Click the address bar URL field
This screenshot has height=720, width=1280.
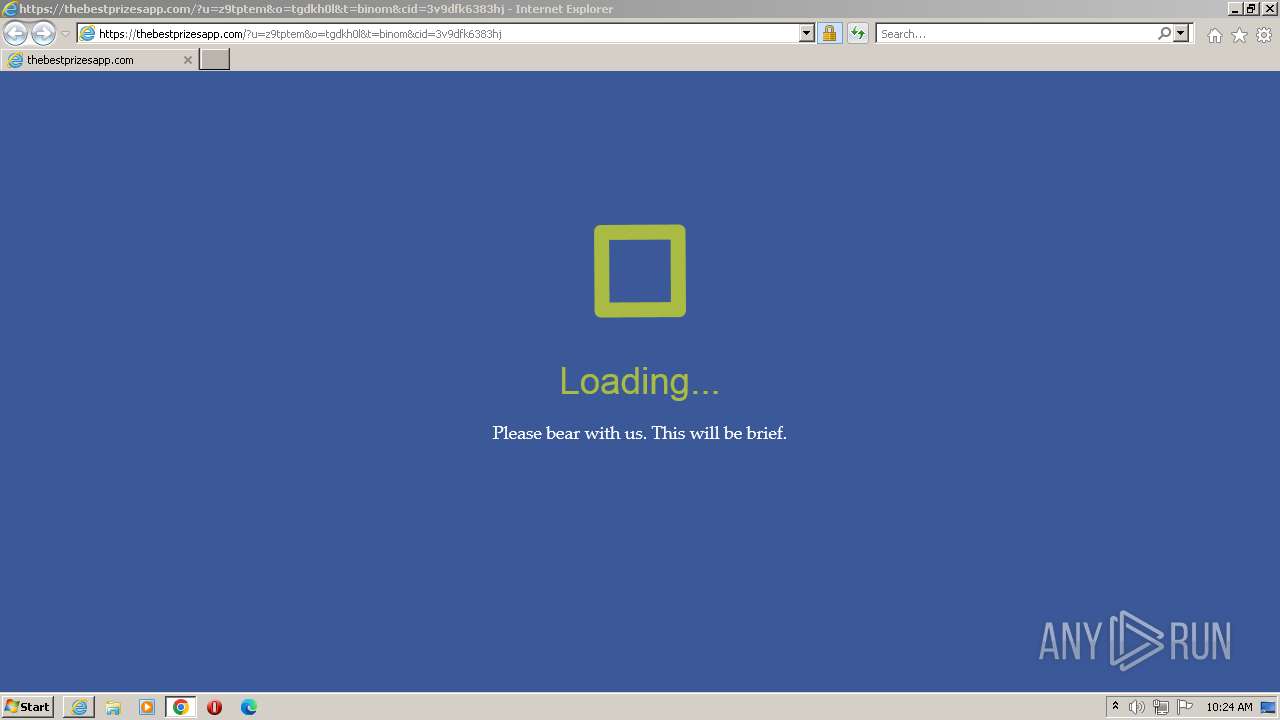tap(446, 34)
